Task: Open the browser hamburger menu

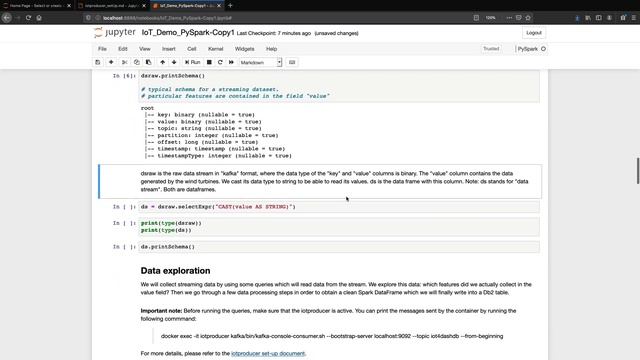Action: tap(633, 18)
